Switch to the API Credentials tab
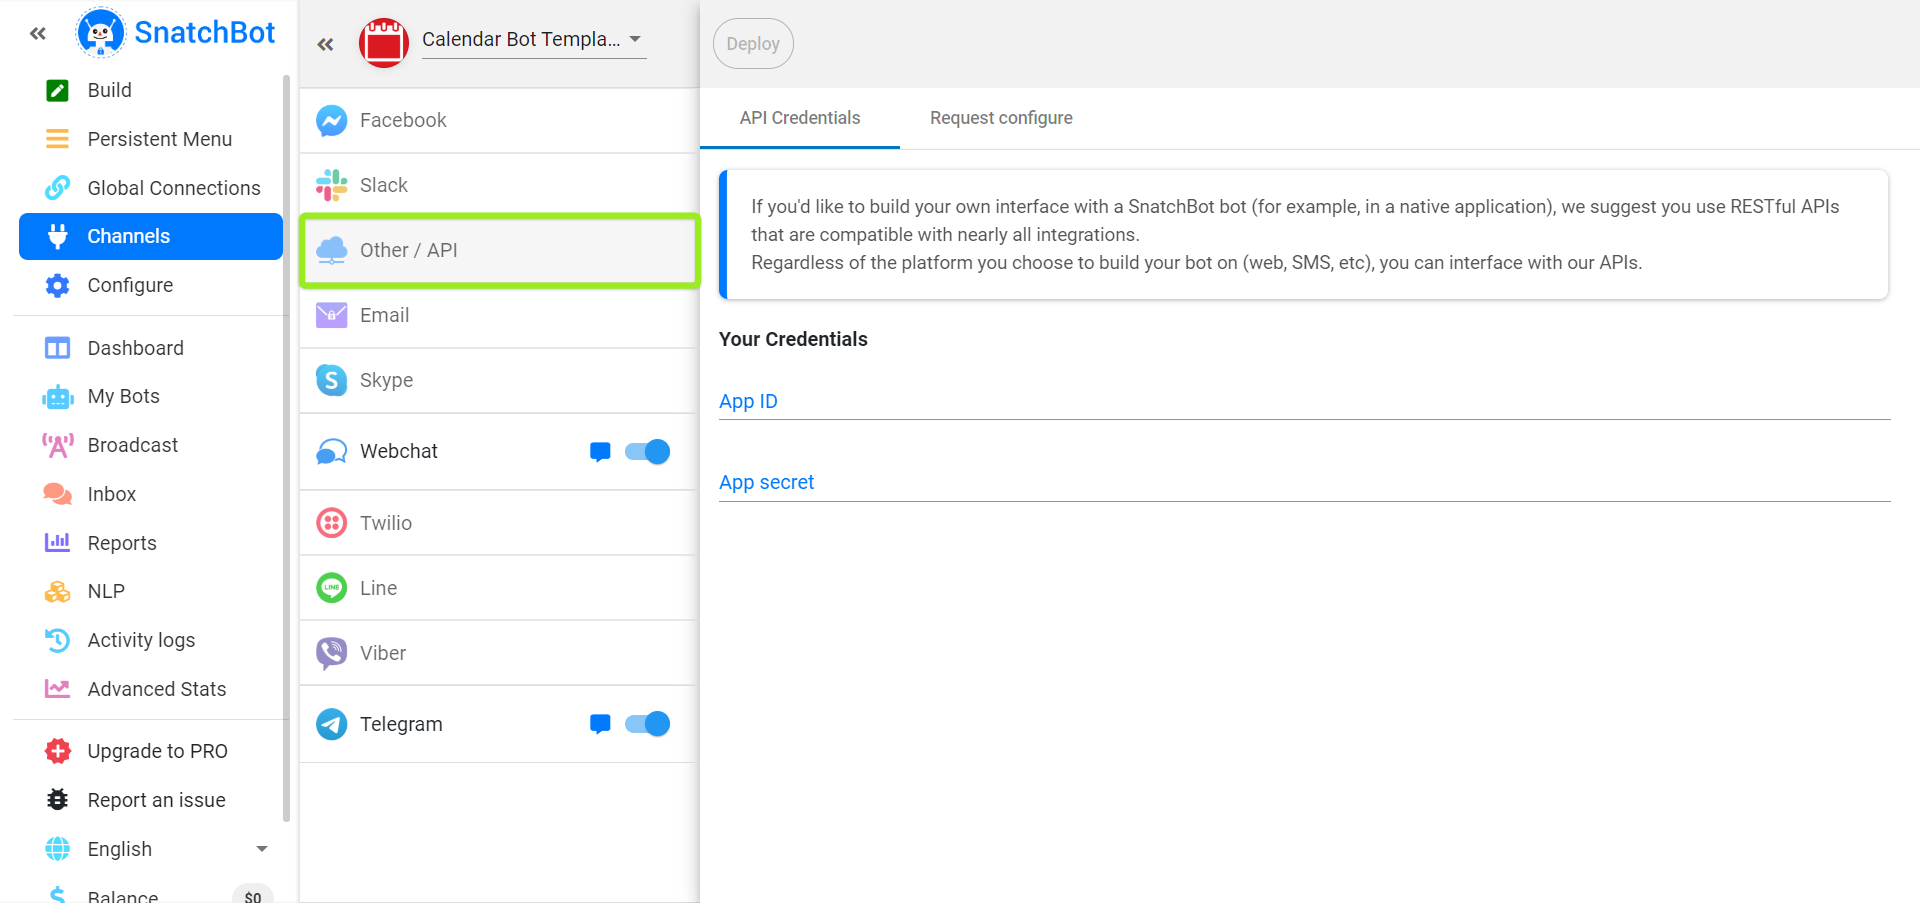 800,118
